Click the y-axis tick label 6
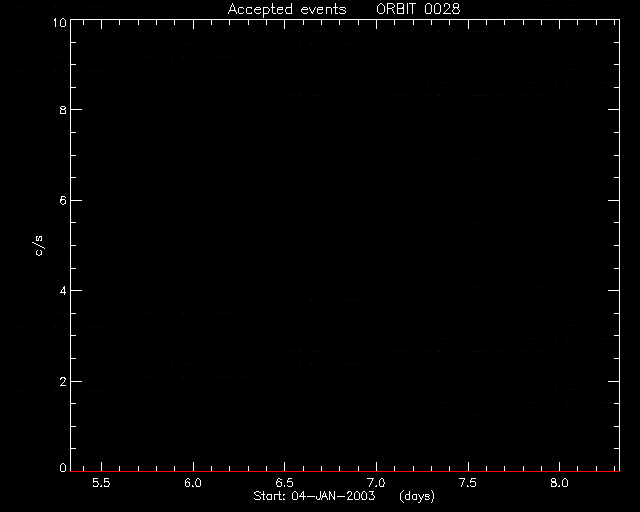Image resolution: width=640 pixels, height=512 pixels. tap(63, 200)
